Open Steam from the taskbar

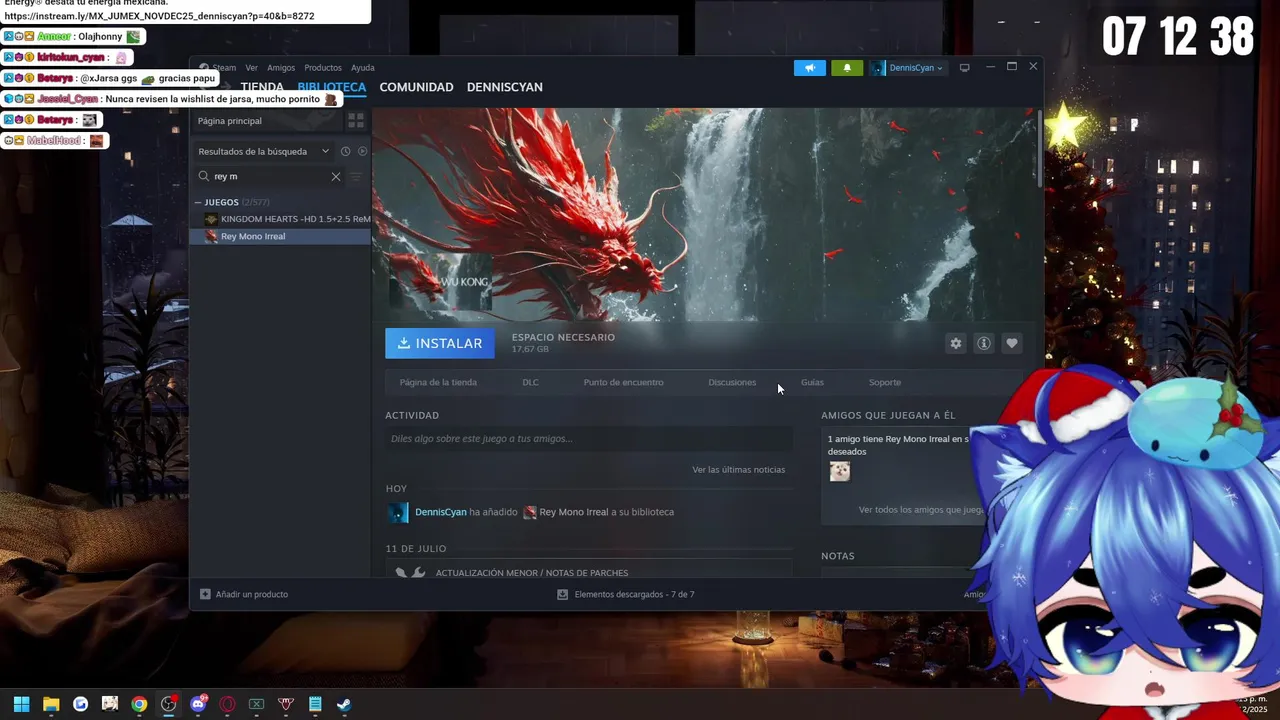pyautogui.click(x=344, y=704)
